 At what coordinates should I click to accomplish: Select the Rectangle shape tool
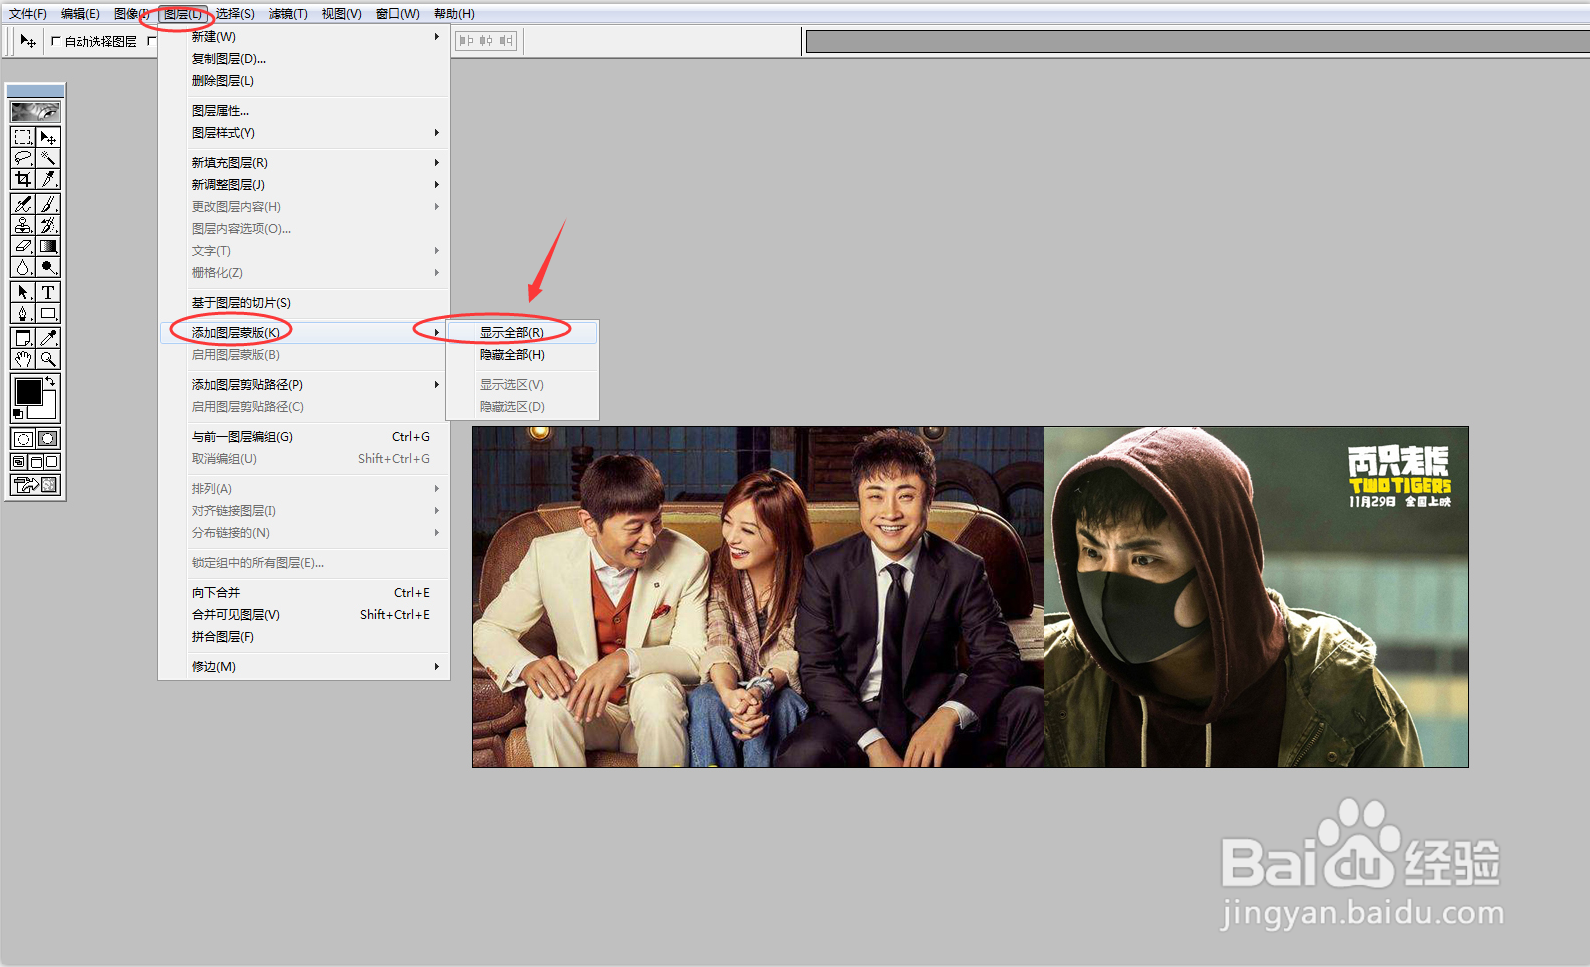tap(48, 313)
